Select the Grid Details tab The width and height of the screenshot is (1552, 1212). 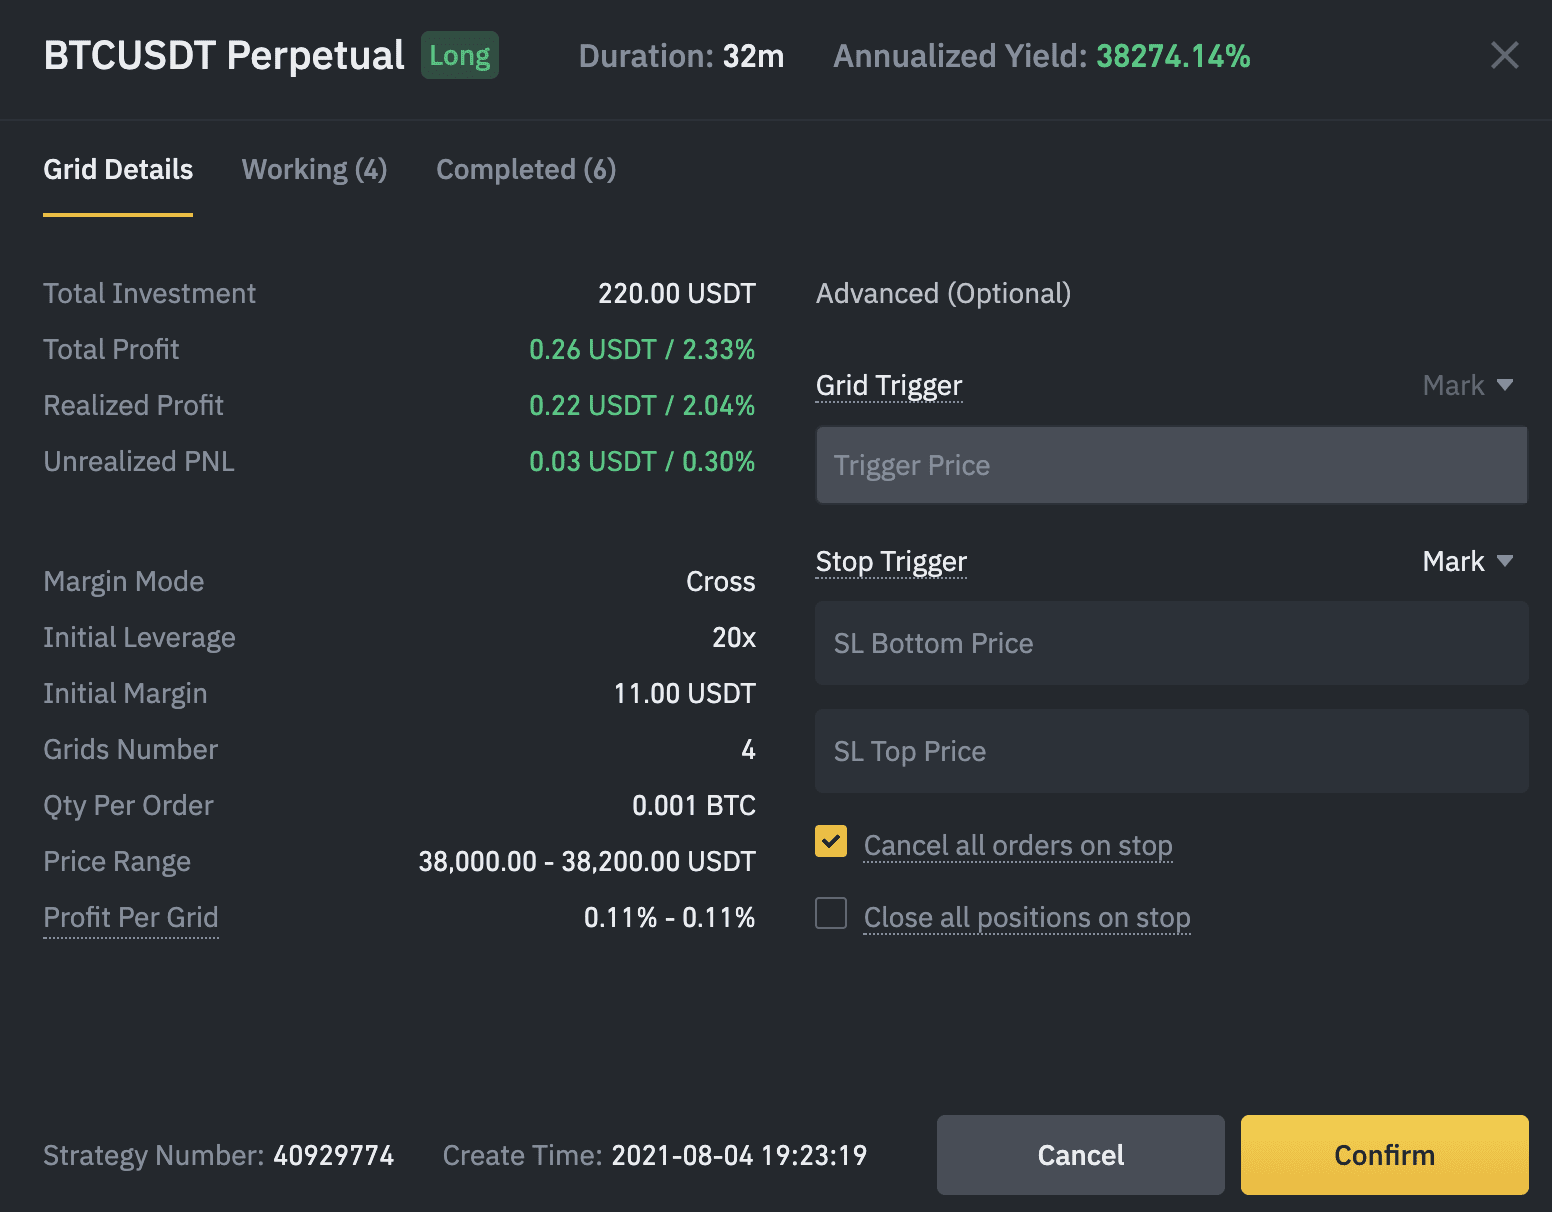point(118,169)
